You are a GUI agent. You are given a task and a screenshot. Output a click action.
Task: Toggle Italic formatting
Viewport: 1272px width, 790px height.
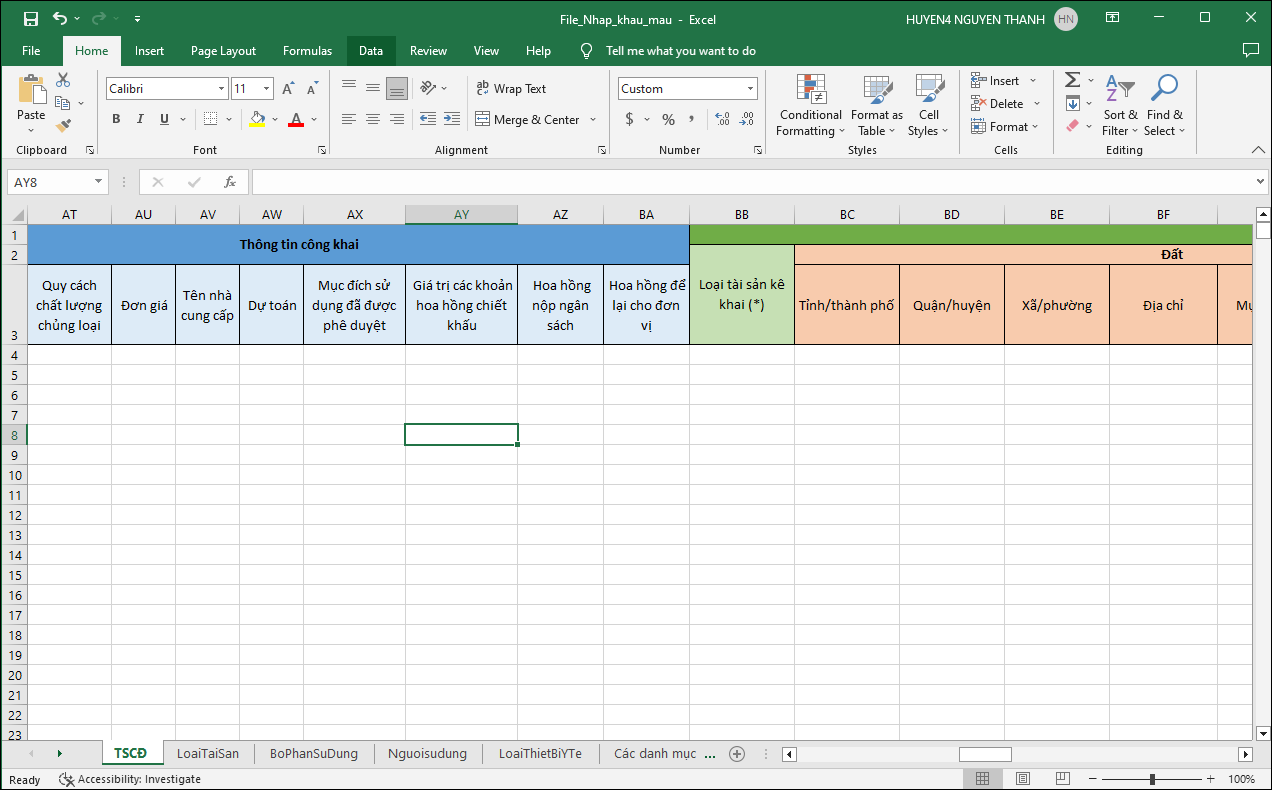140,119
